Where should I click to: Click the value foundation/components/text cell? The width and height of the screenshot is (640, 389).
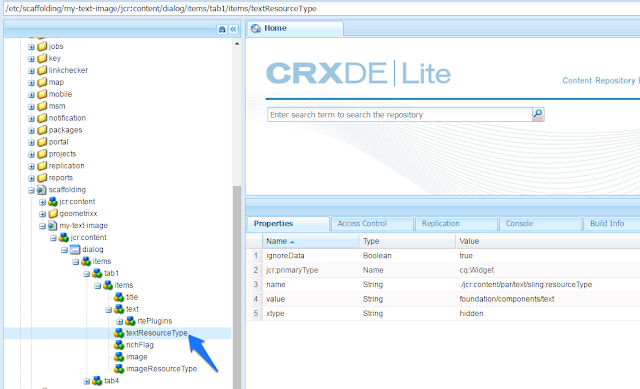(507, 299)
